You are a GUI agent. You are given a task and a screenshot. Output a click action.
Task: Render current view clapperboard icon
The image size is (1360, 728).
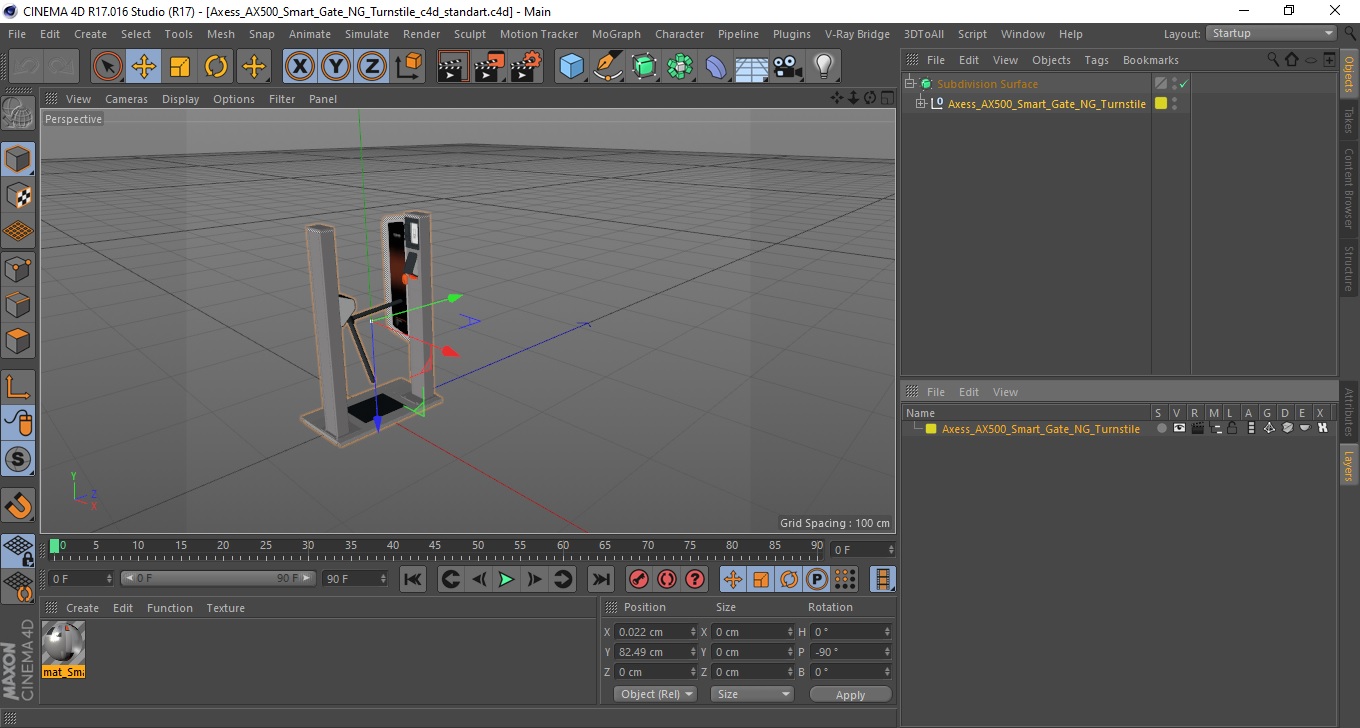click(453, 67)
